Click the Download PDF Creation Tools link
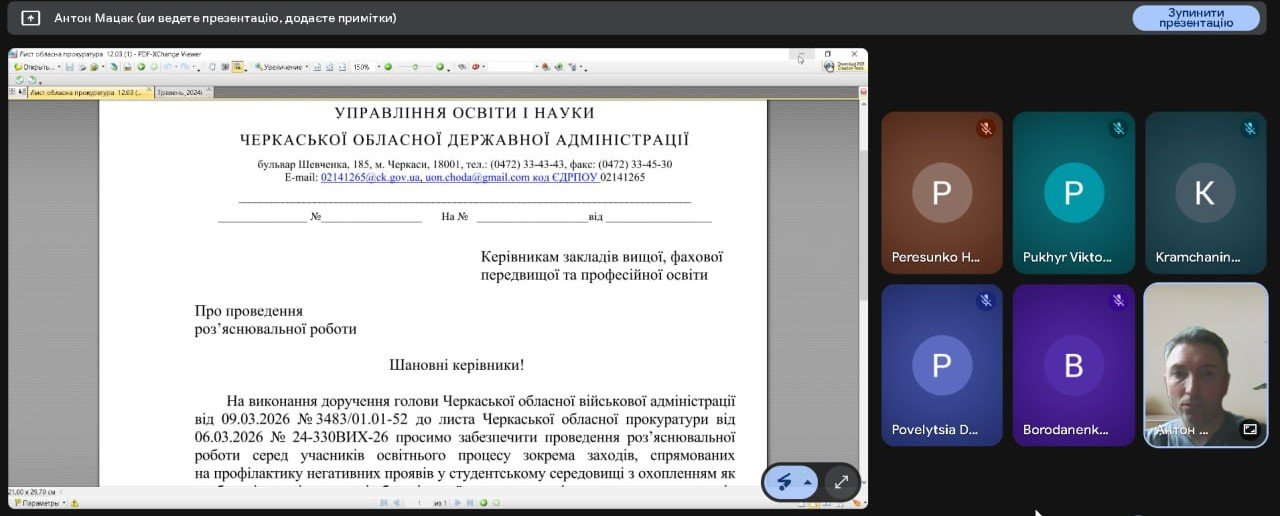The height and width of the screenshot is (516, 1280). point(844,66)
